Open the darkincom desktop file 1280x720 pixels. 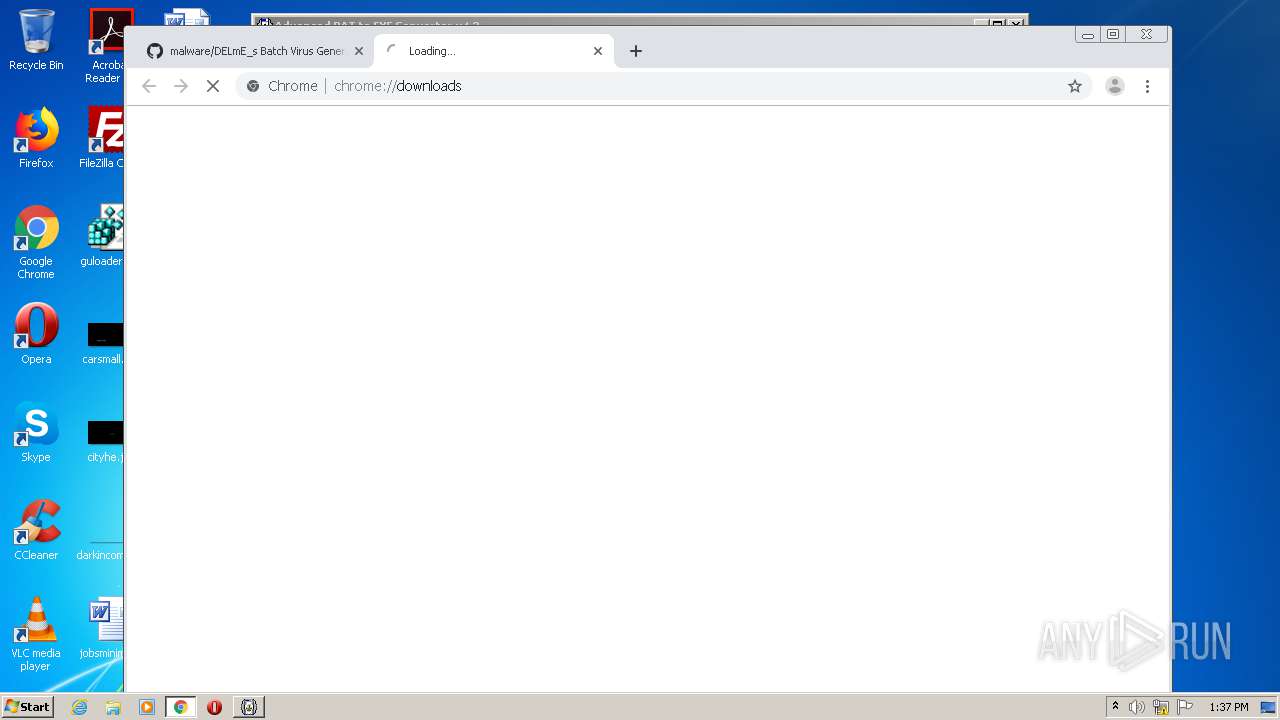coord(100,549)
